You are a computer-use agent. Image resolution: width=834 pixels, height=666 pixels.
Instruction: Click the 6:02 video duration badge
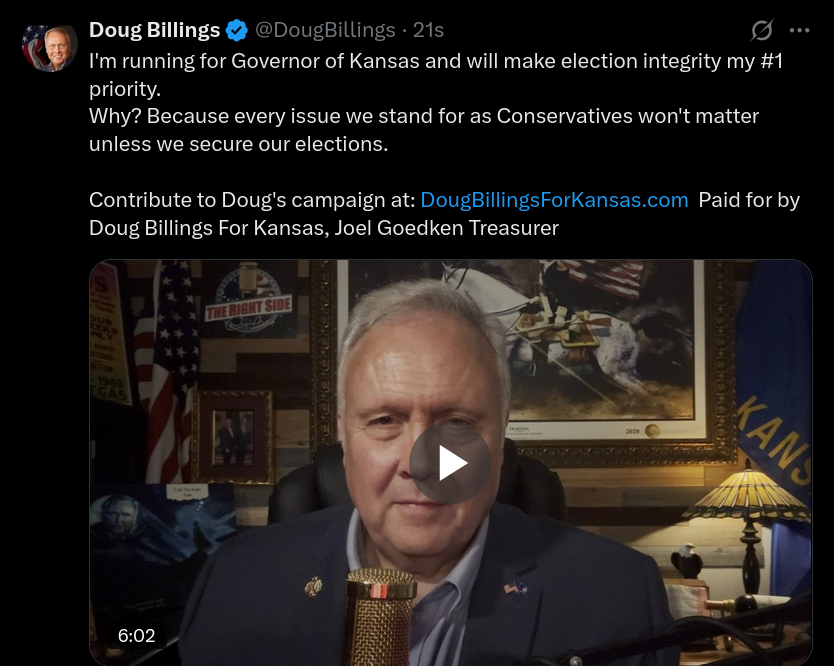pyautogui.click(x=137, y=636)
